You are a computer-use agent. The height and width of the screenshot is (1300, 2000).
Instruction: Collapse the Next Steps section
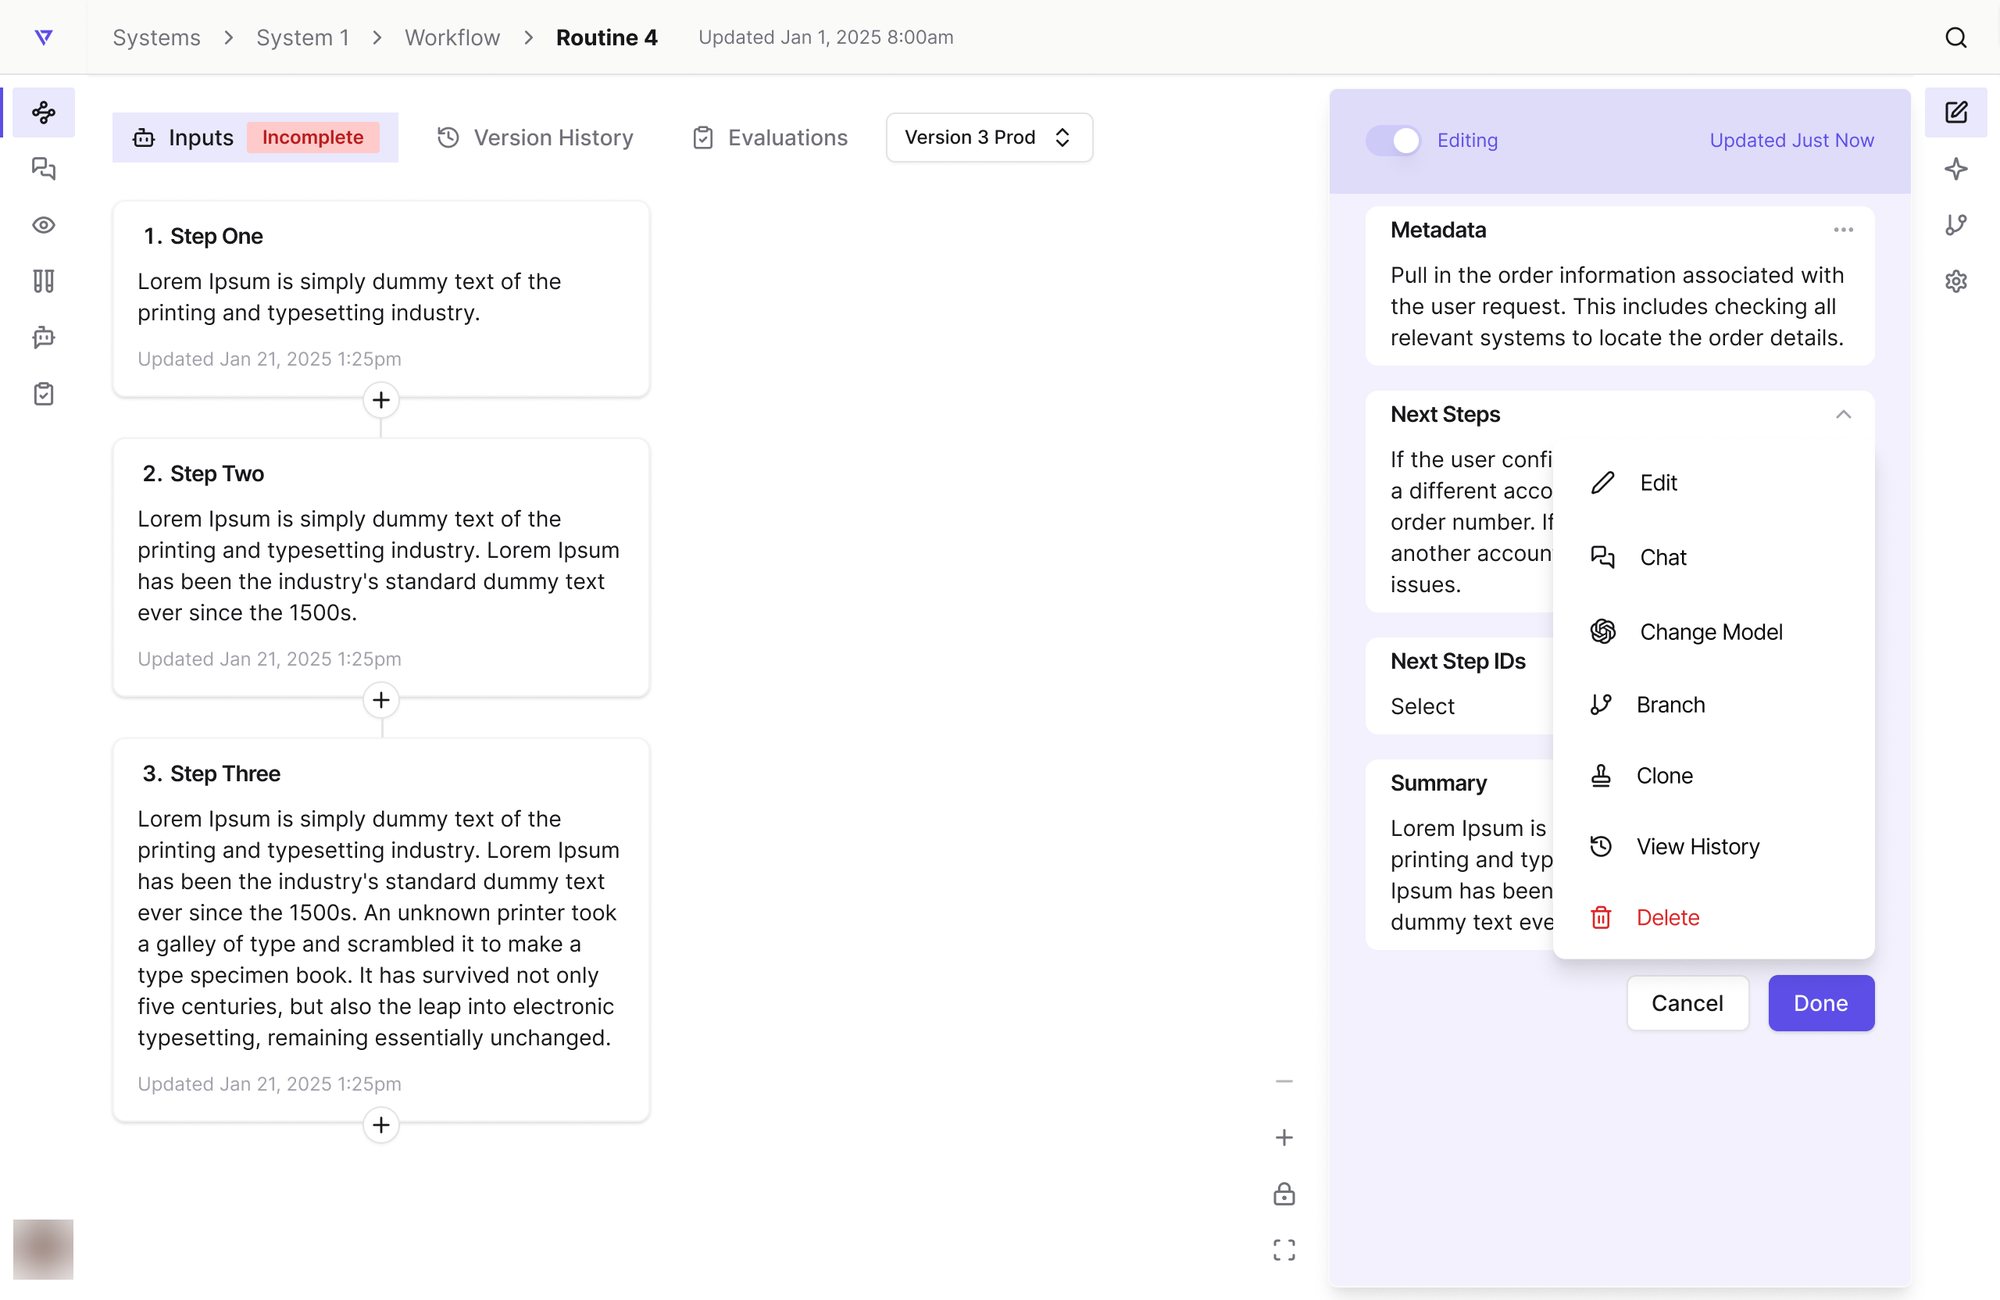[1843, 414]
